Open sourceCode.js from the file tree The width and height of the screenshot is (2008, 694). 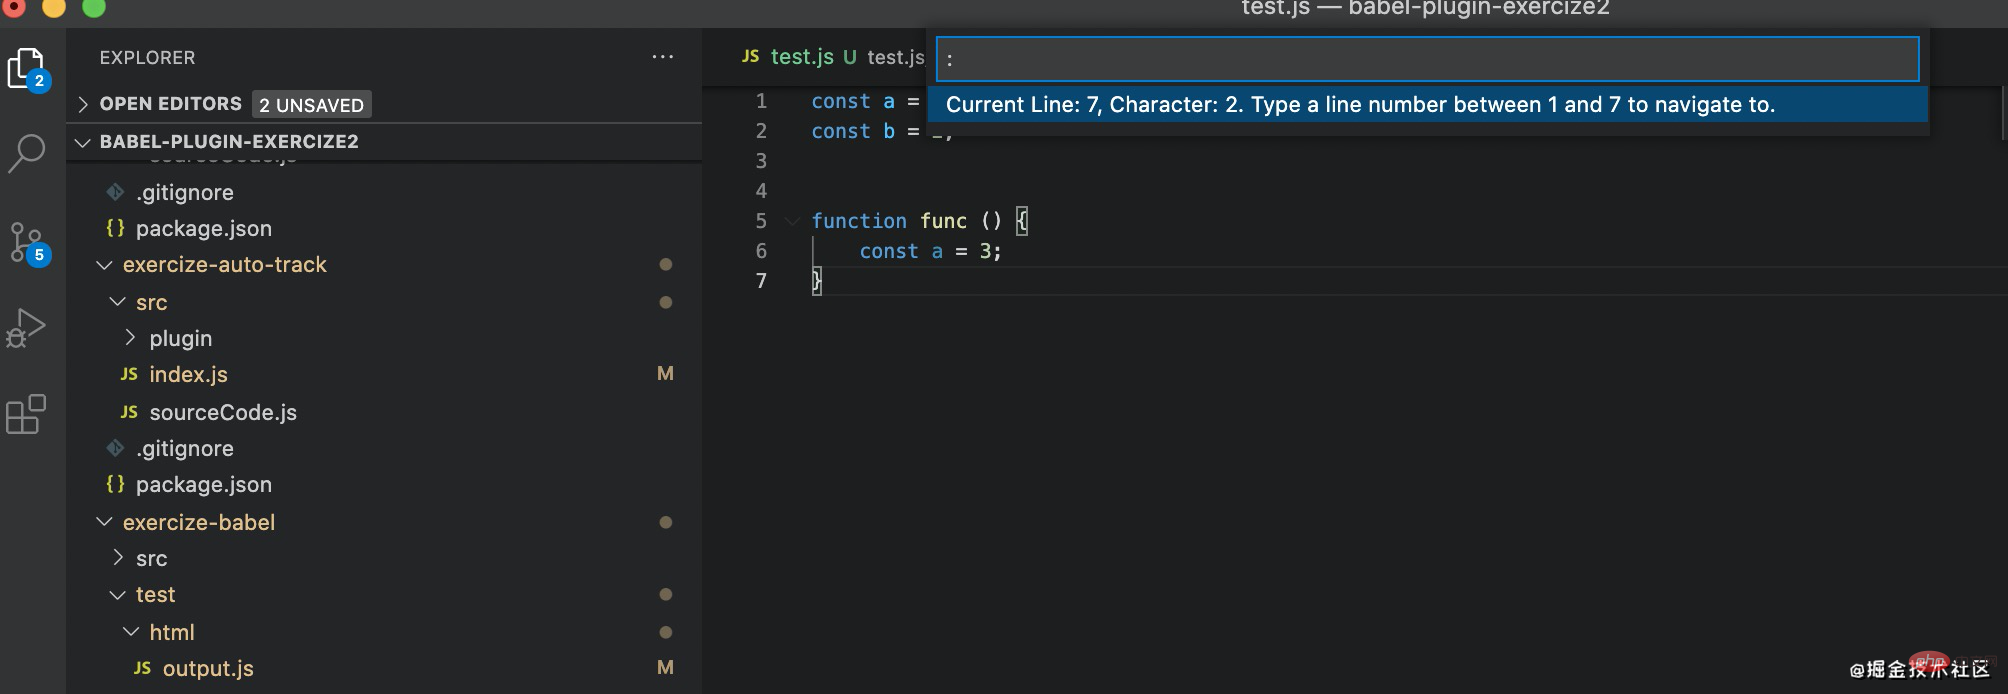[x=222, y=412]
